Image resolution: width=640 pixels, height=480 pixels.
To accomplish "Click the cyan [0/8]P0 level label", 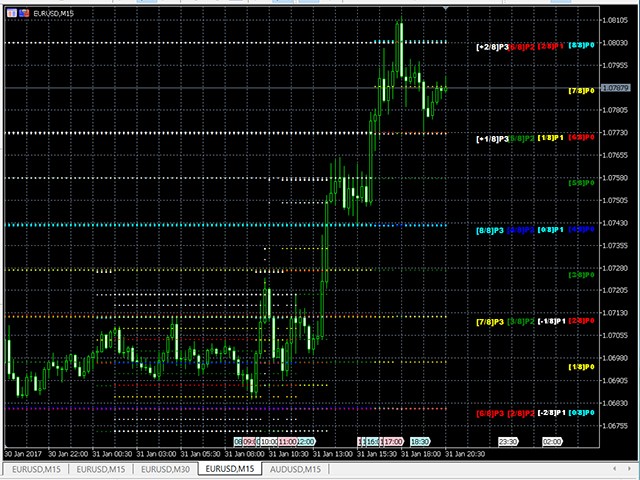I will [582, 413].
